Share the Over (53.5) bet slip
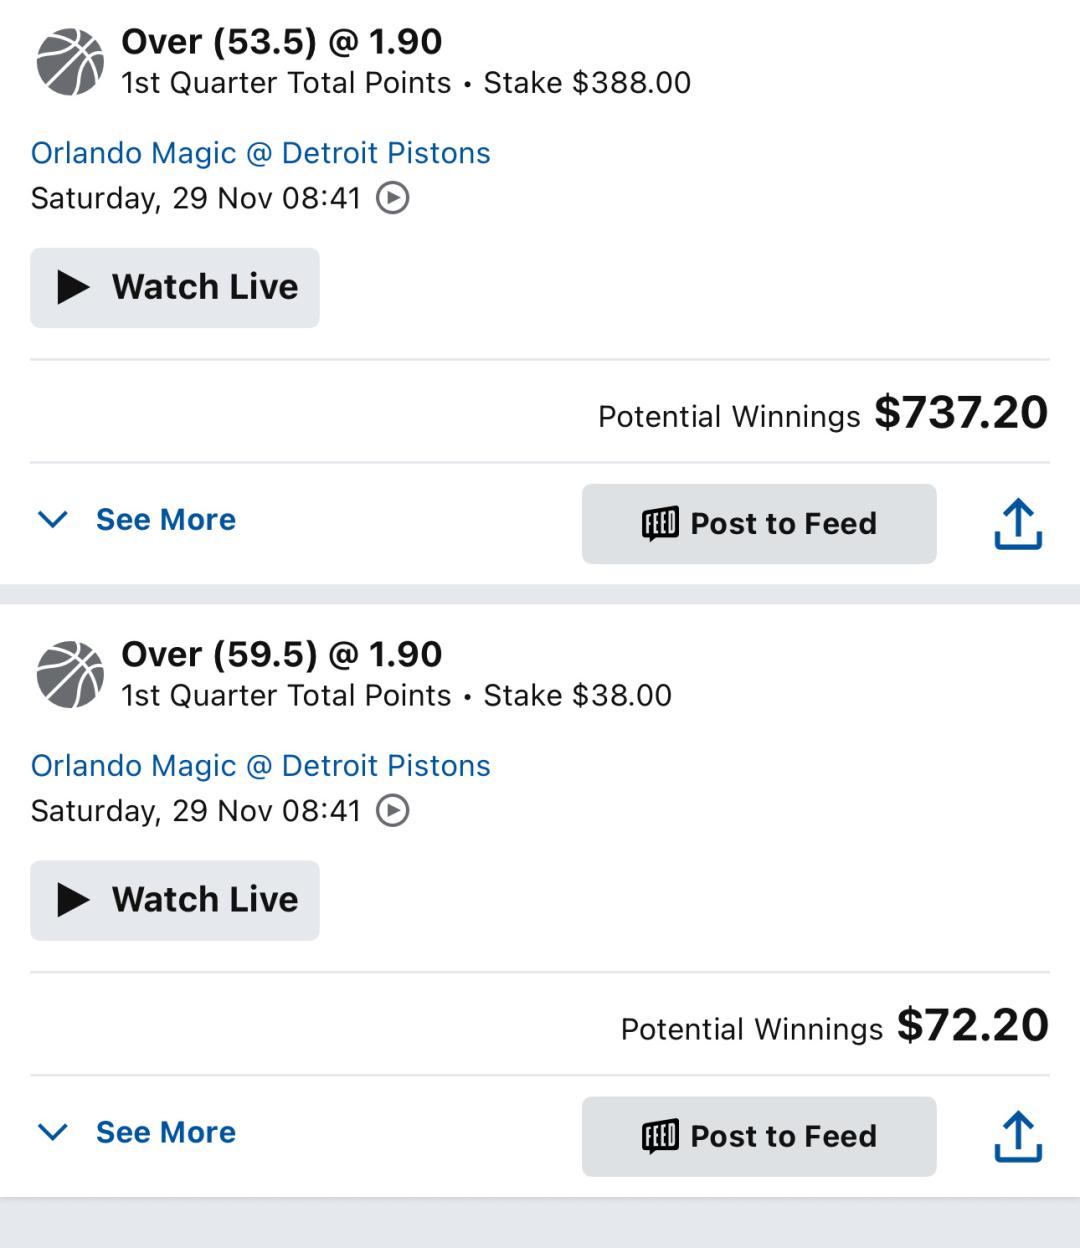Viewport: 1080px width, 1248px height. point(1017,524)
